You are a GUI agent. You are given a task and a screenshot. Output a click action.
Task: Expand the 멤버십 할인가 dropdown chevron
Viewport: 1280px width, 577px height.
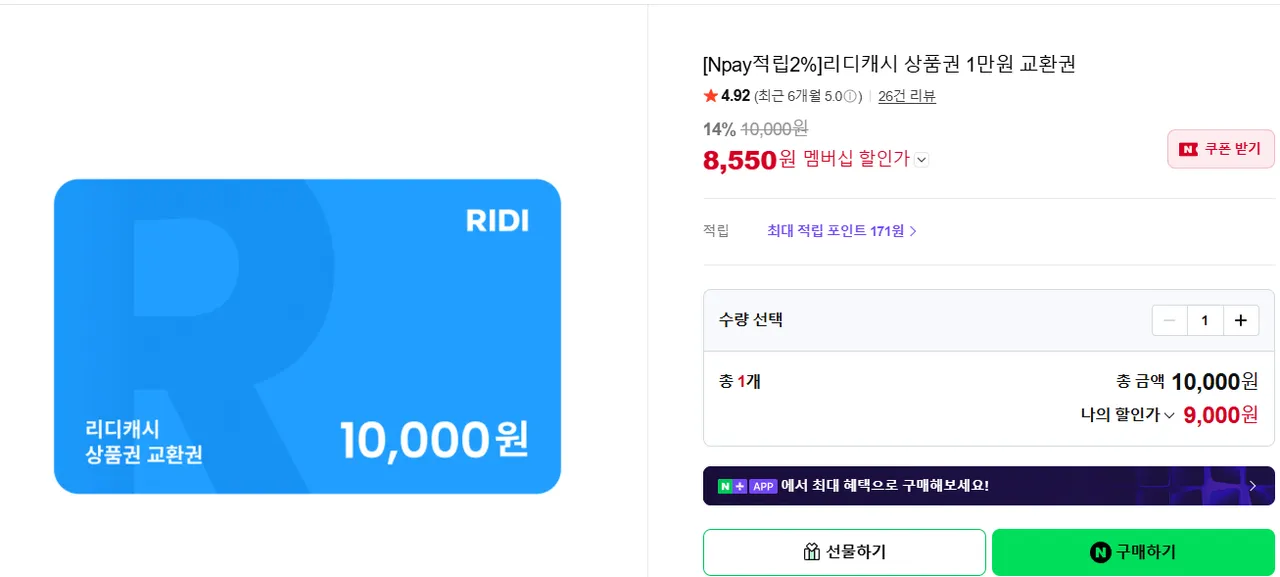(922, 160)
